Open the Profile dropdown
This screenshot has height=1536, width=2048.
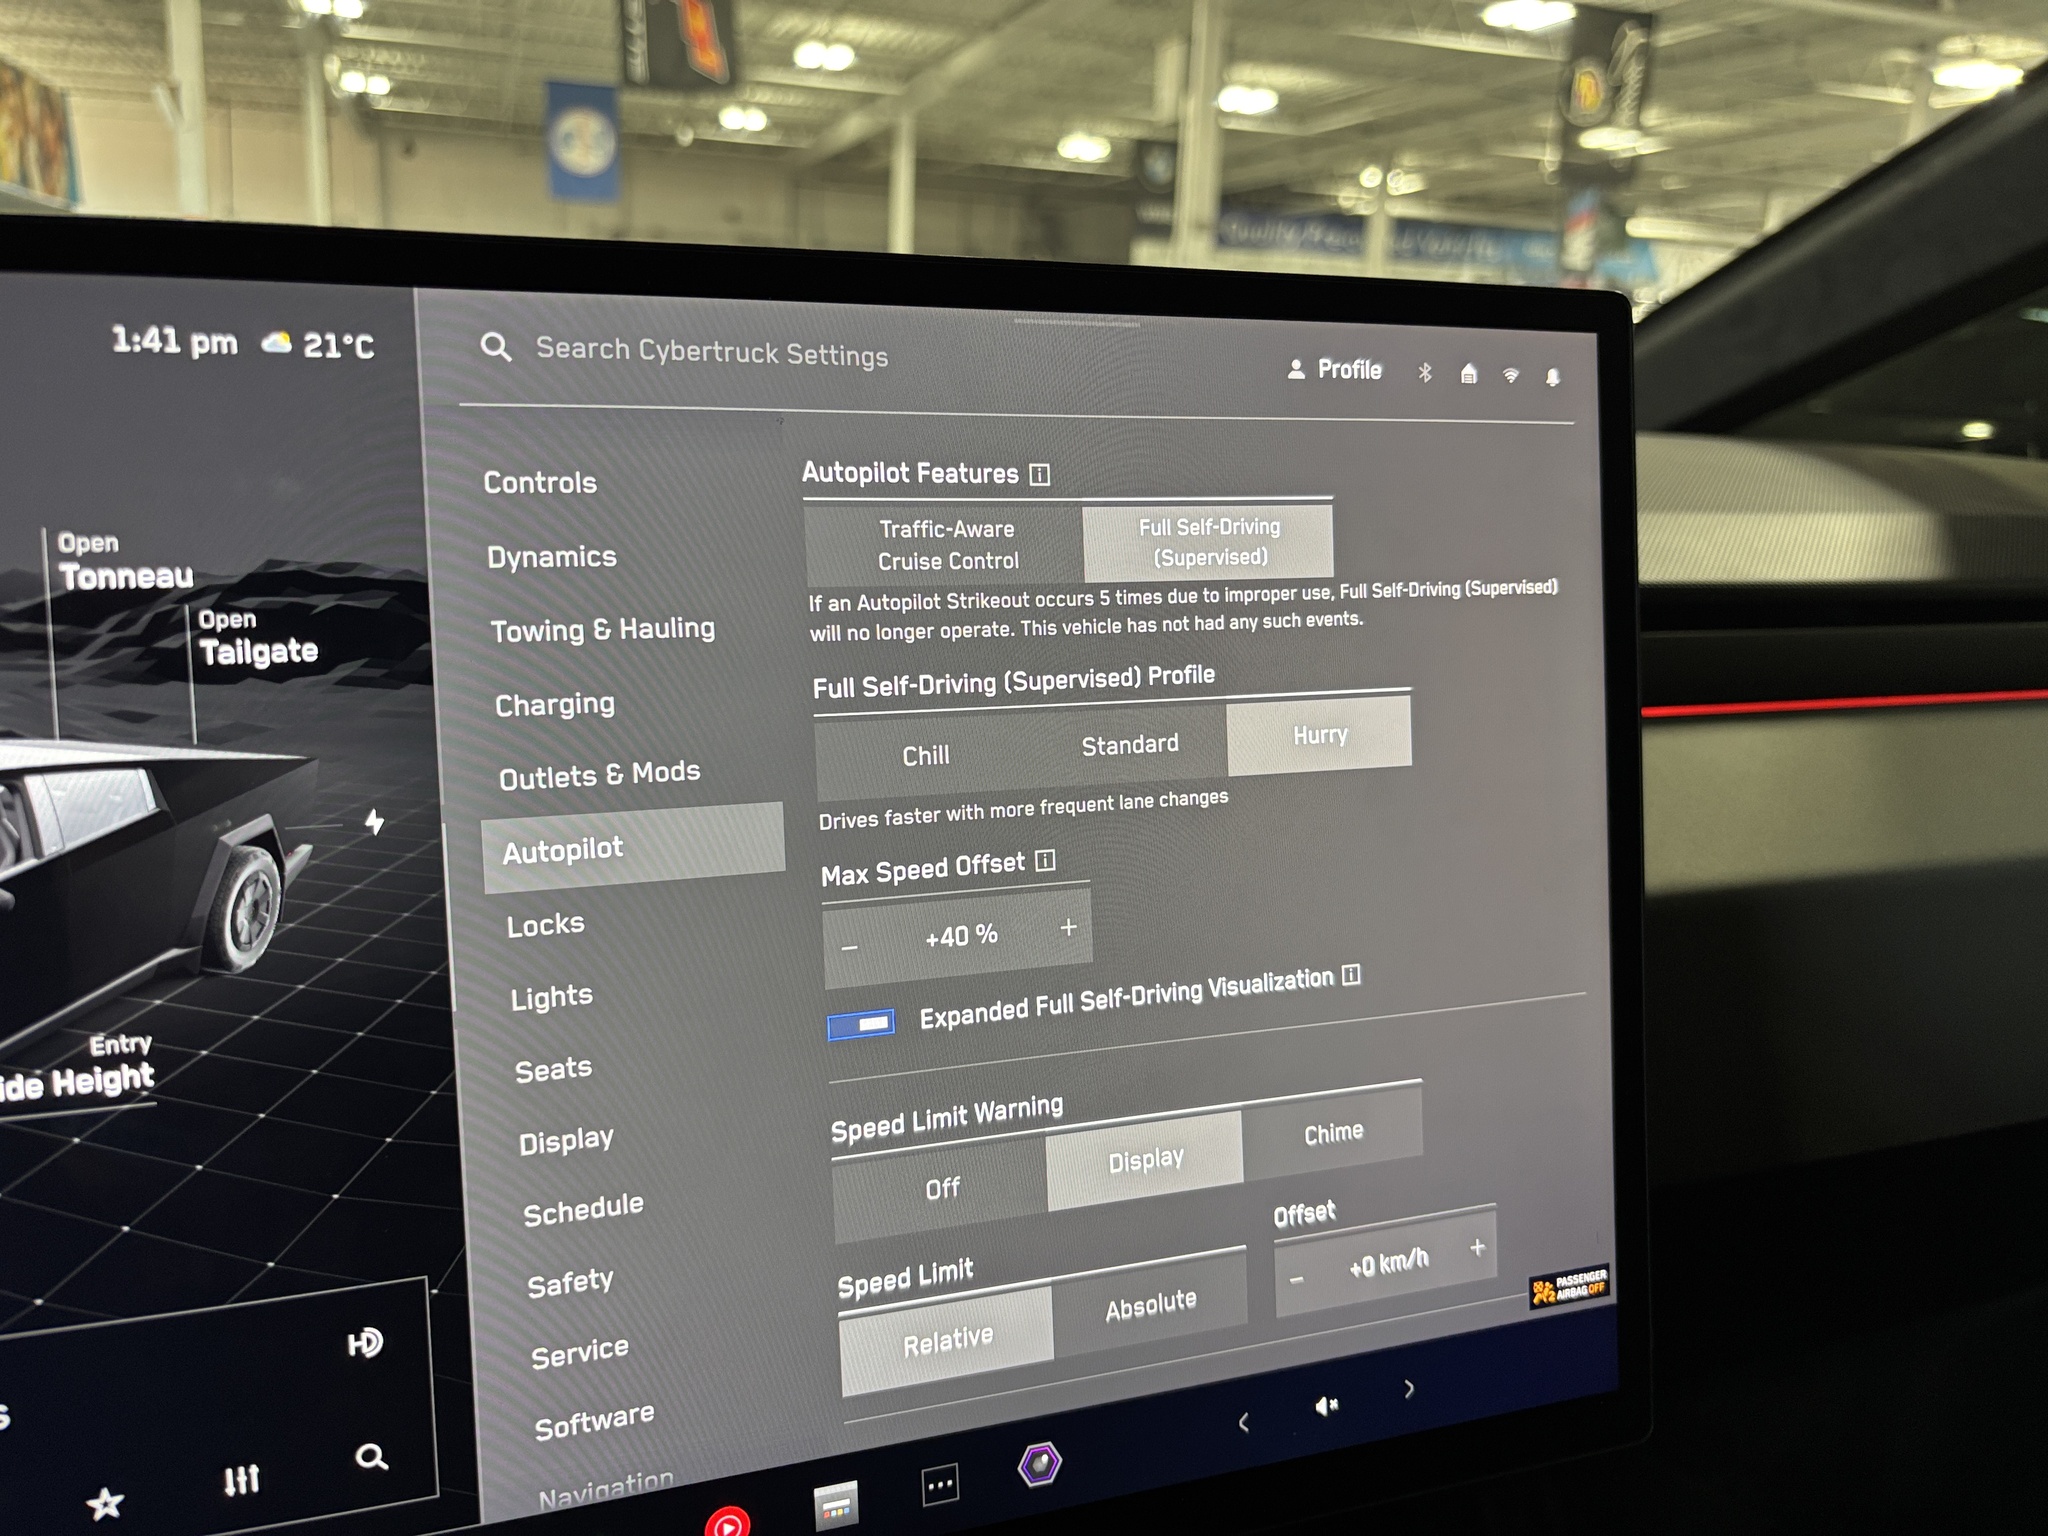tap(1335, 370)
